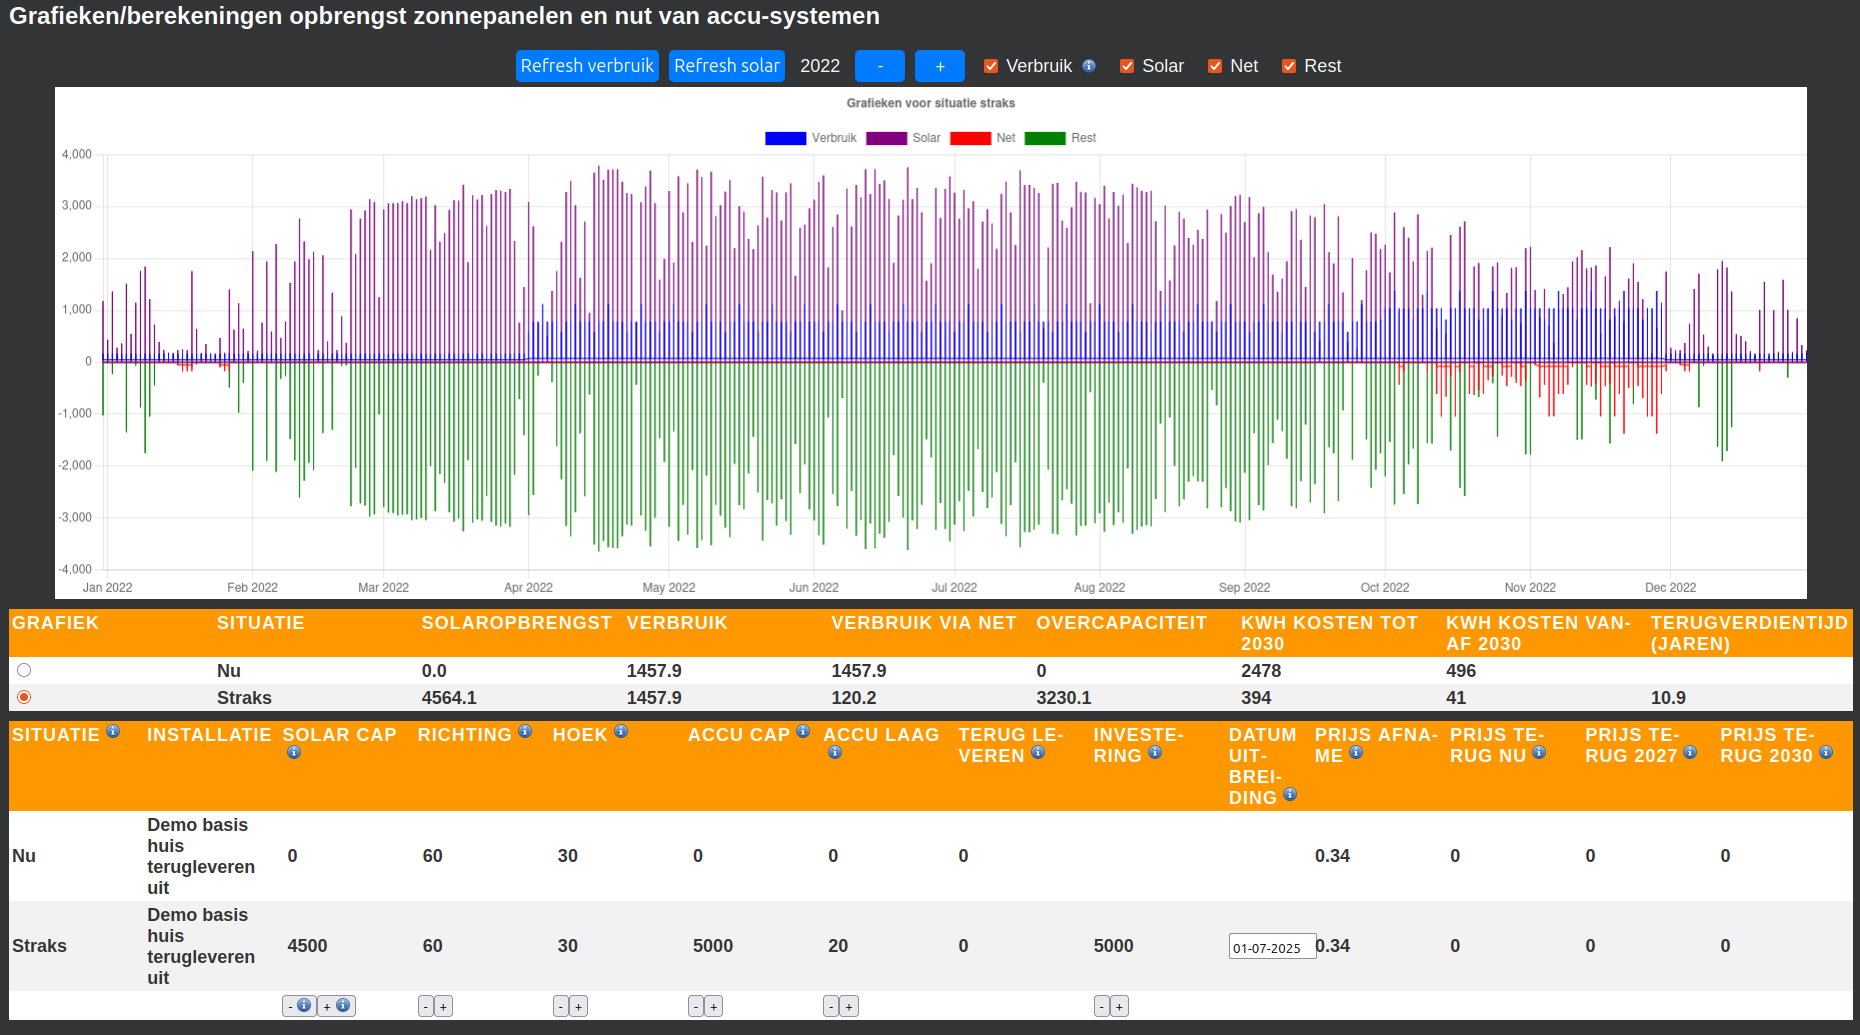Screen dimensions: 1860x1035
Task: Click Refresh solar button
Action: [x=726, y=66]
